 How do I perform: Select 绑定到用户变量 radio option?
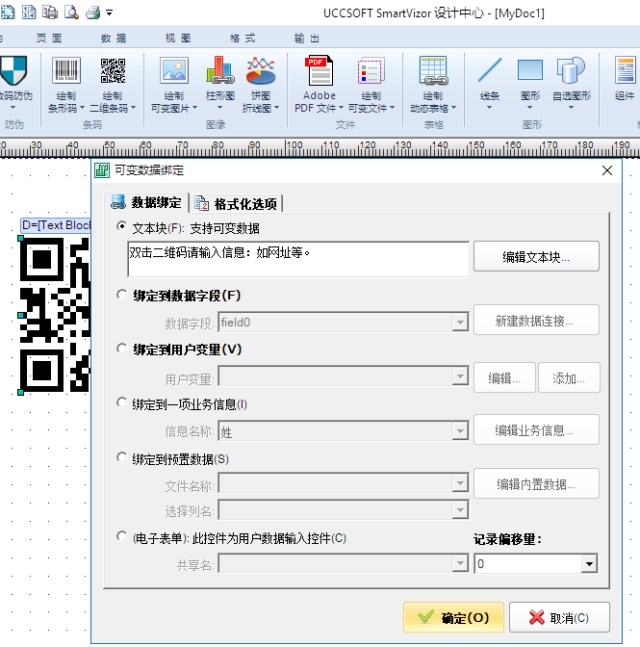121,349
